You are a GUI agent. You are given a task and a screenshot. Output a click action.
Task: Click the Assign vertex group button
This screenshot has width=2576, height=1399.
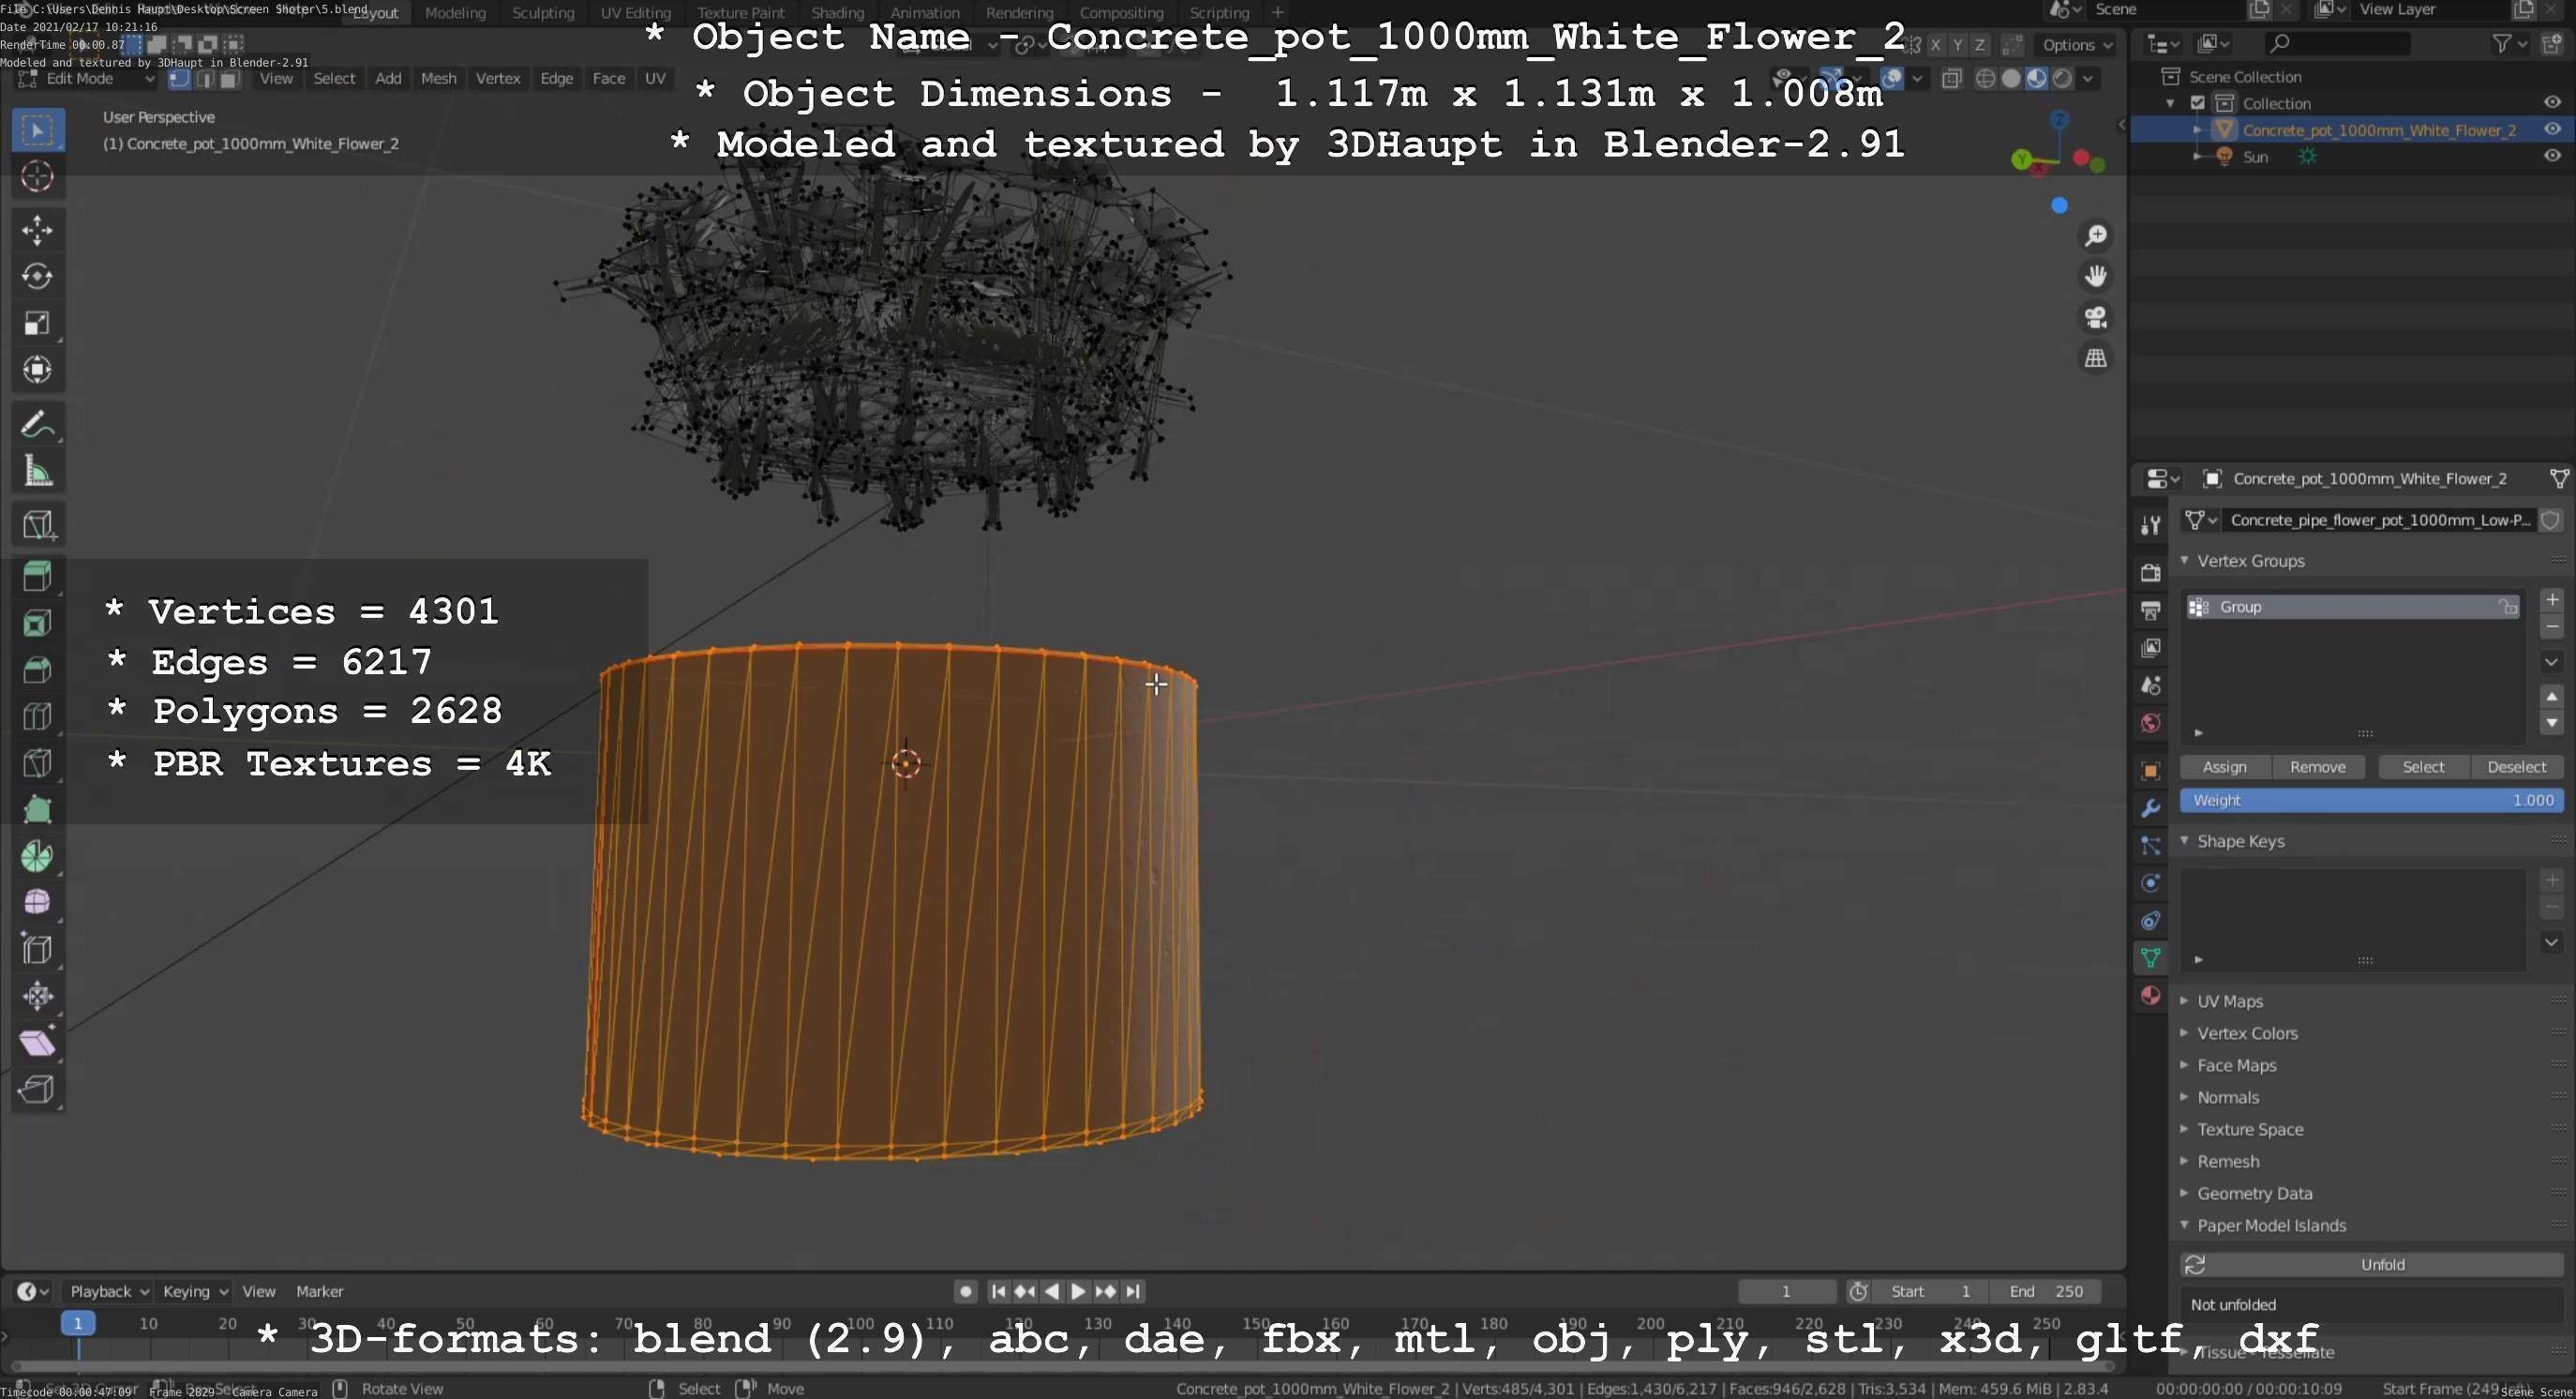(x=2225, y=767)
